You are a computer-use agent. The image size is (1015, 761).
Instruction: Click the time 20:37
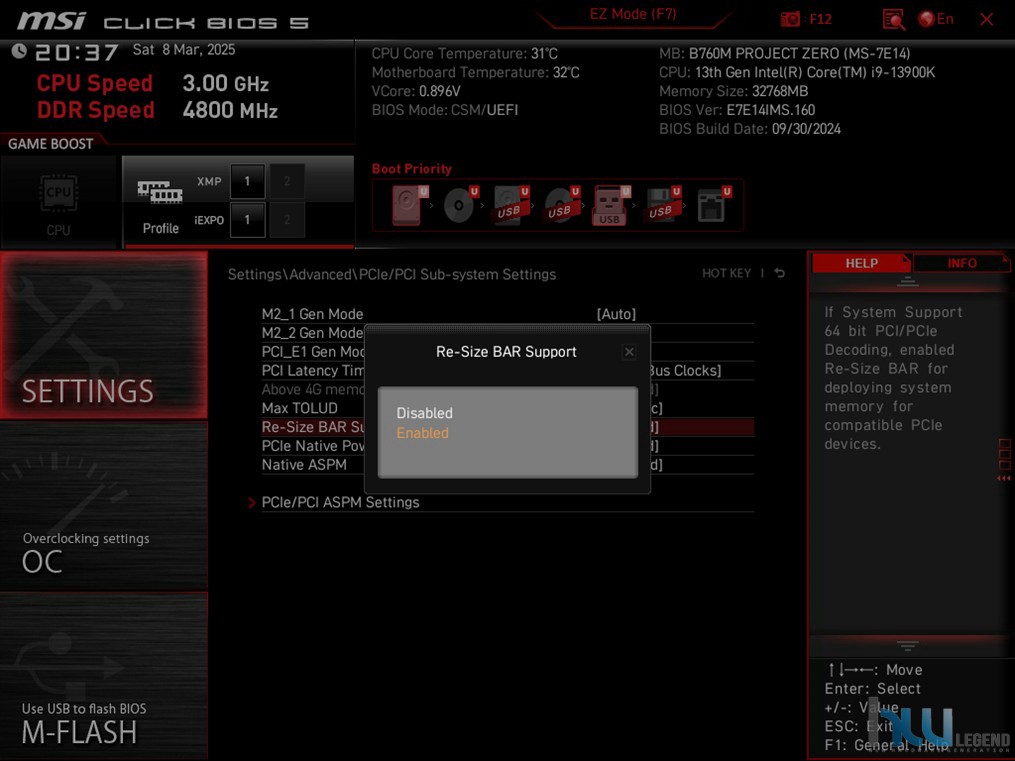[76, 52]
